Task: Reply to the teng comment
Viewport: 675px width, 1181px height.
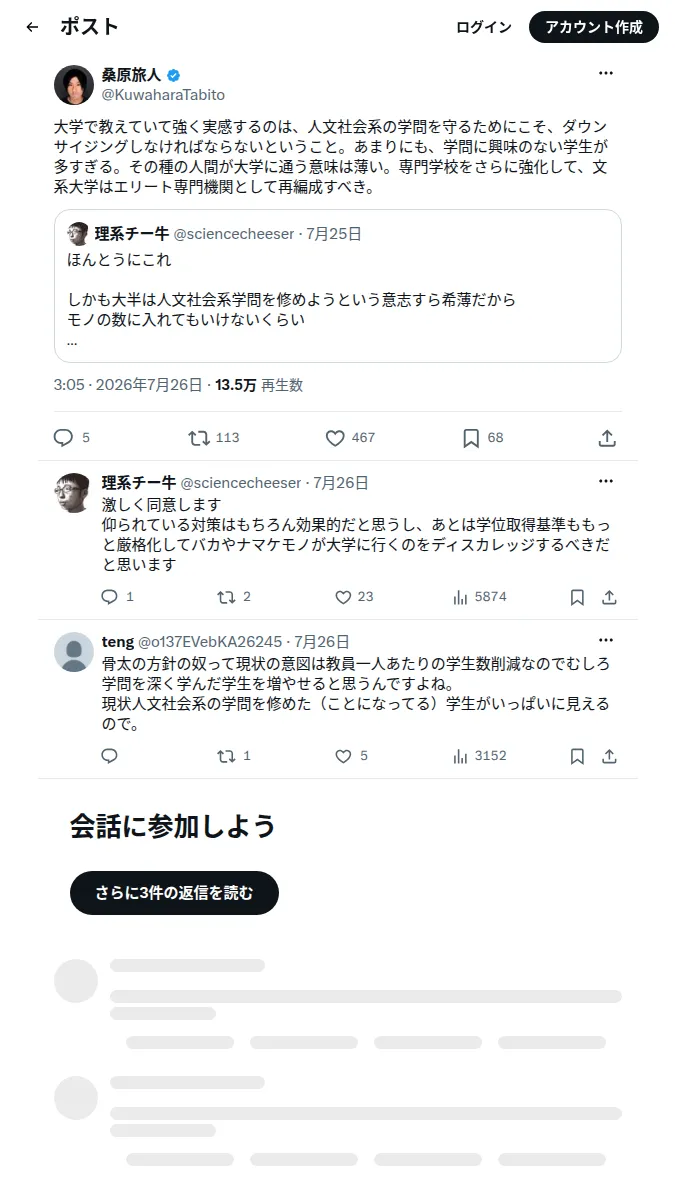Action: pyautogui.click(x=109, y=756)
